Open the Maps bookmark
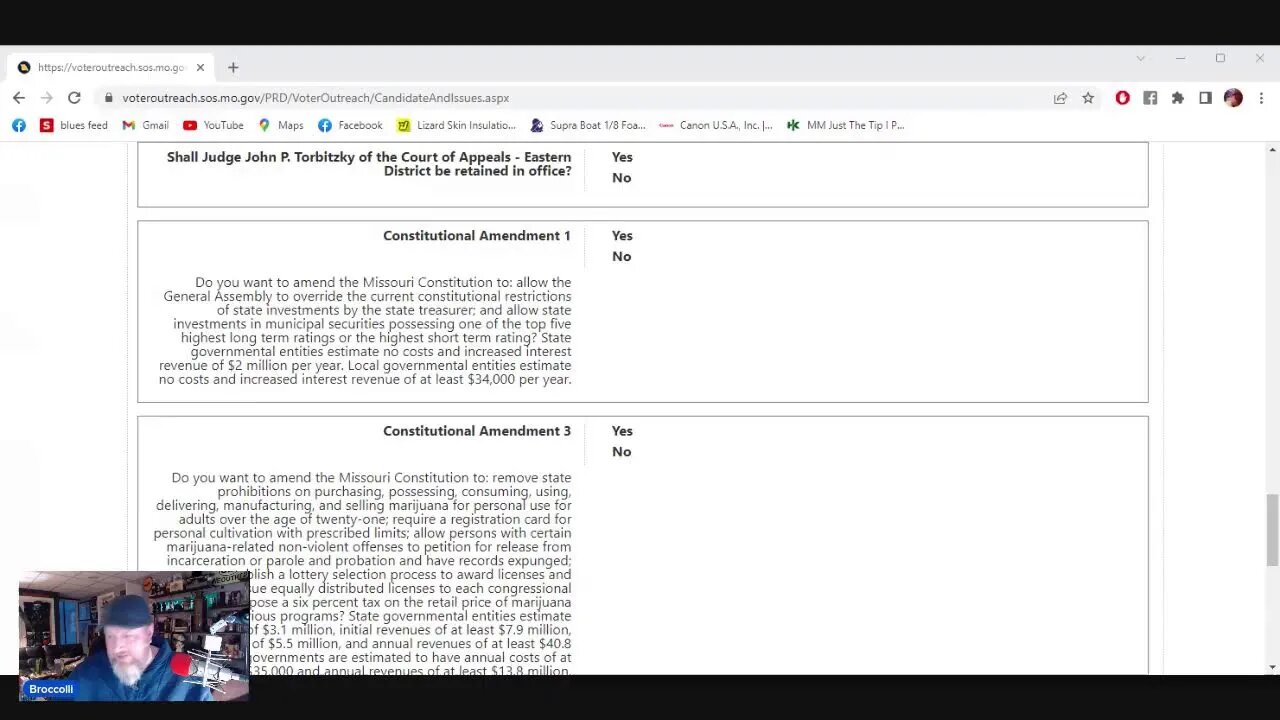The width and height of the screenshot is (1280, 720). pos(280,125)
